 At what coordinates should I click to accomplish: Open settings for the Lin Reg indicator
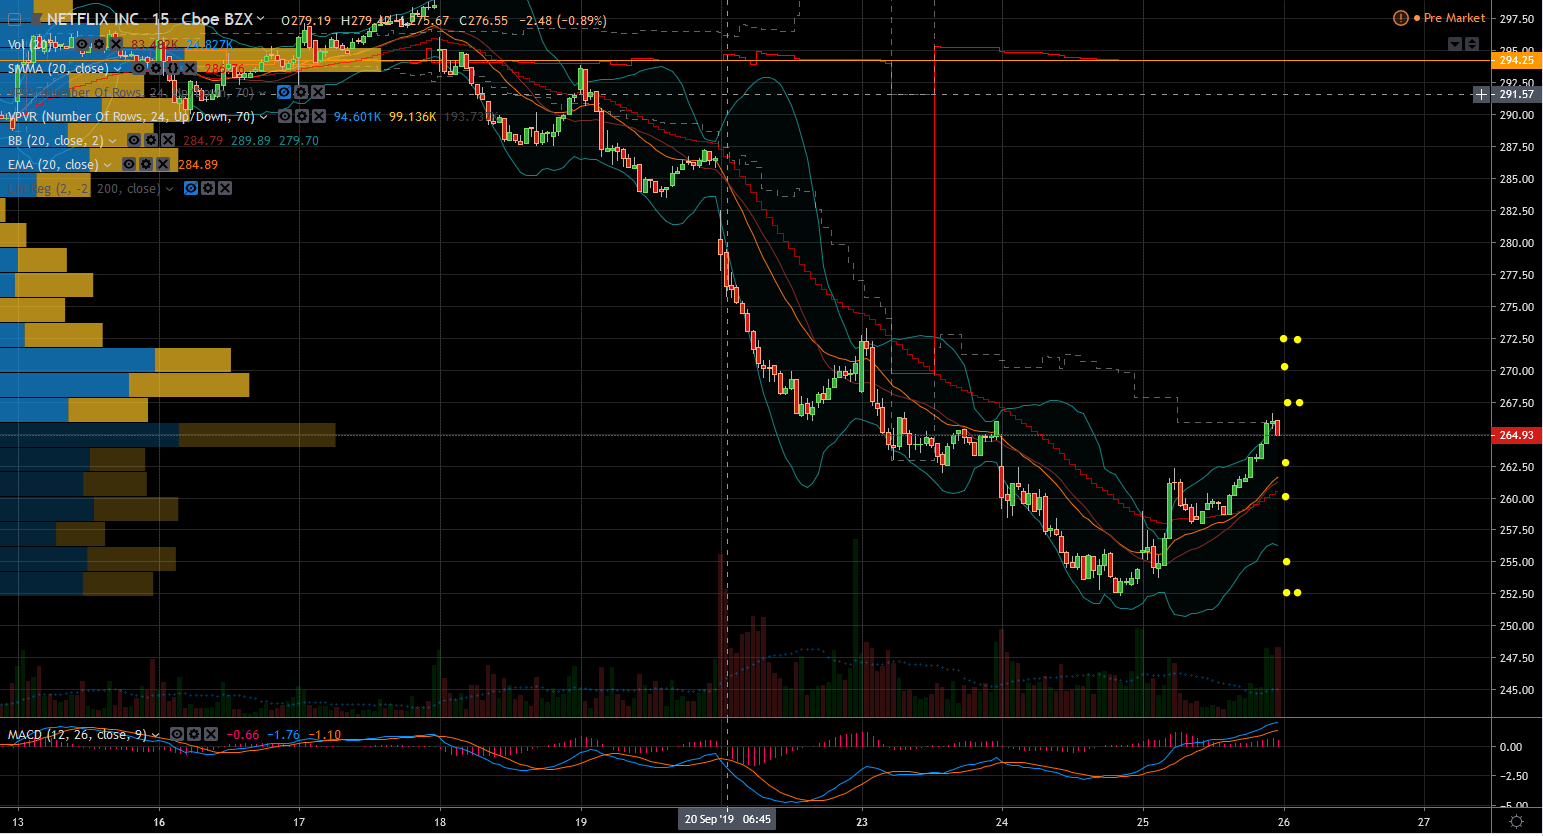(208, 188)
